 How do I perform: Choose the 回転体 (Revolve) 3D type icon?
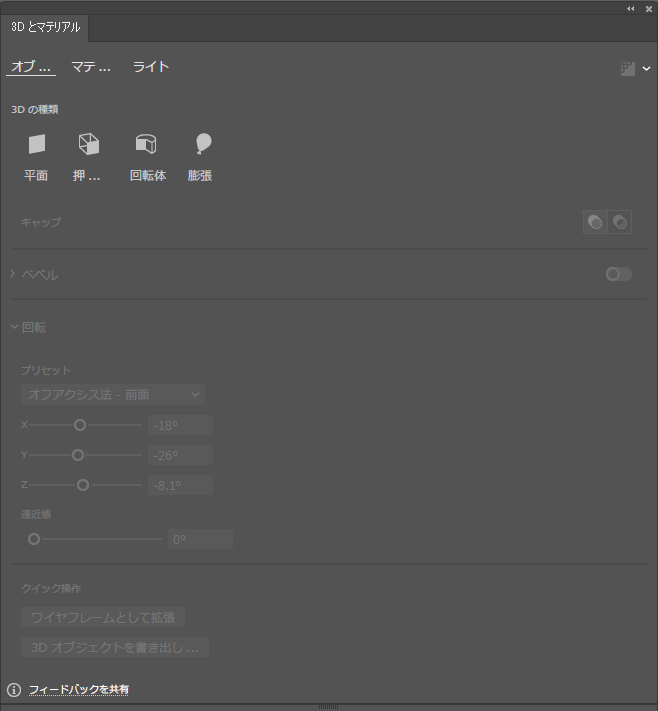[x=147, y=145]
